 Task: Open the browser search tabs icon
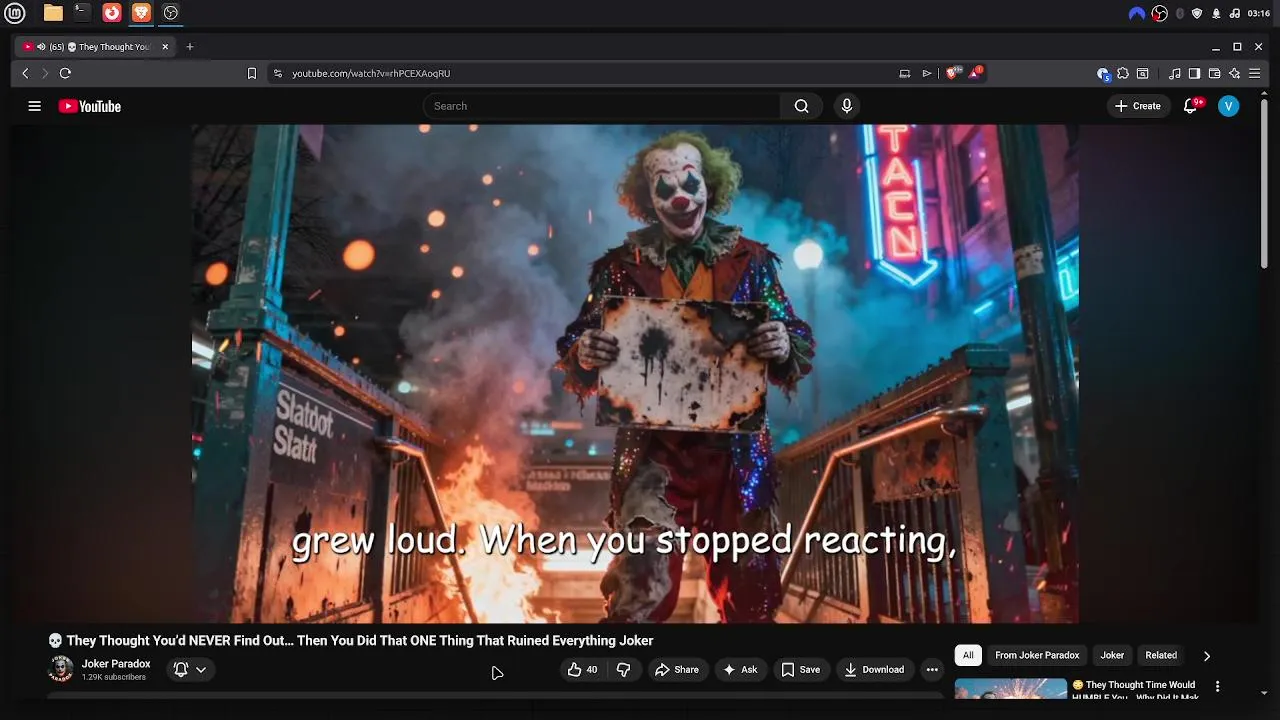point(1143,73)
